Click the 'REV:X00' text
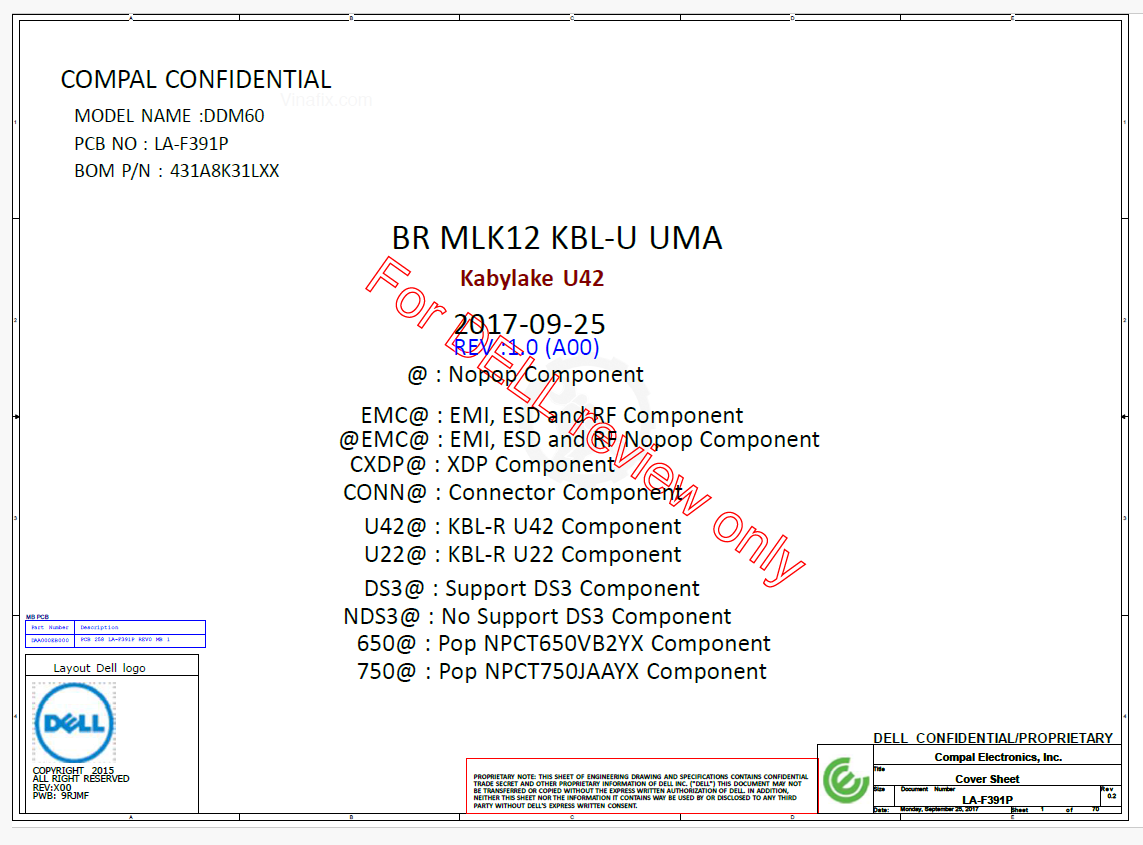1143x845 pixels. [x=52, y=787]
